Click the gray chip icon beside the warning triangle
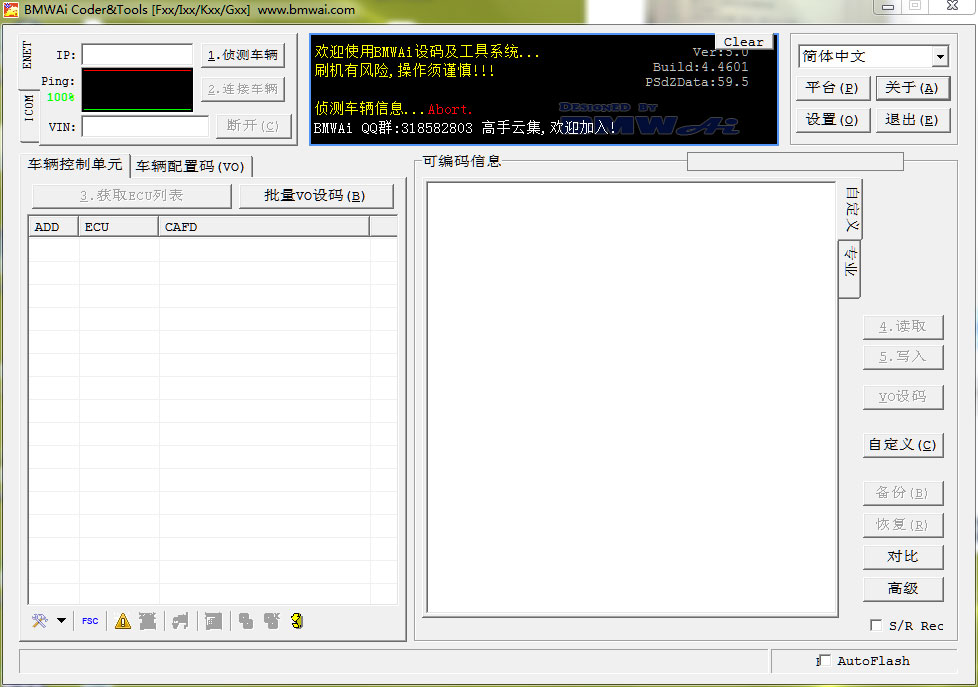 click(x=148, y=621)
